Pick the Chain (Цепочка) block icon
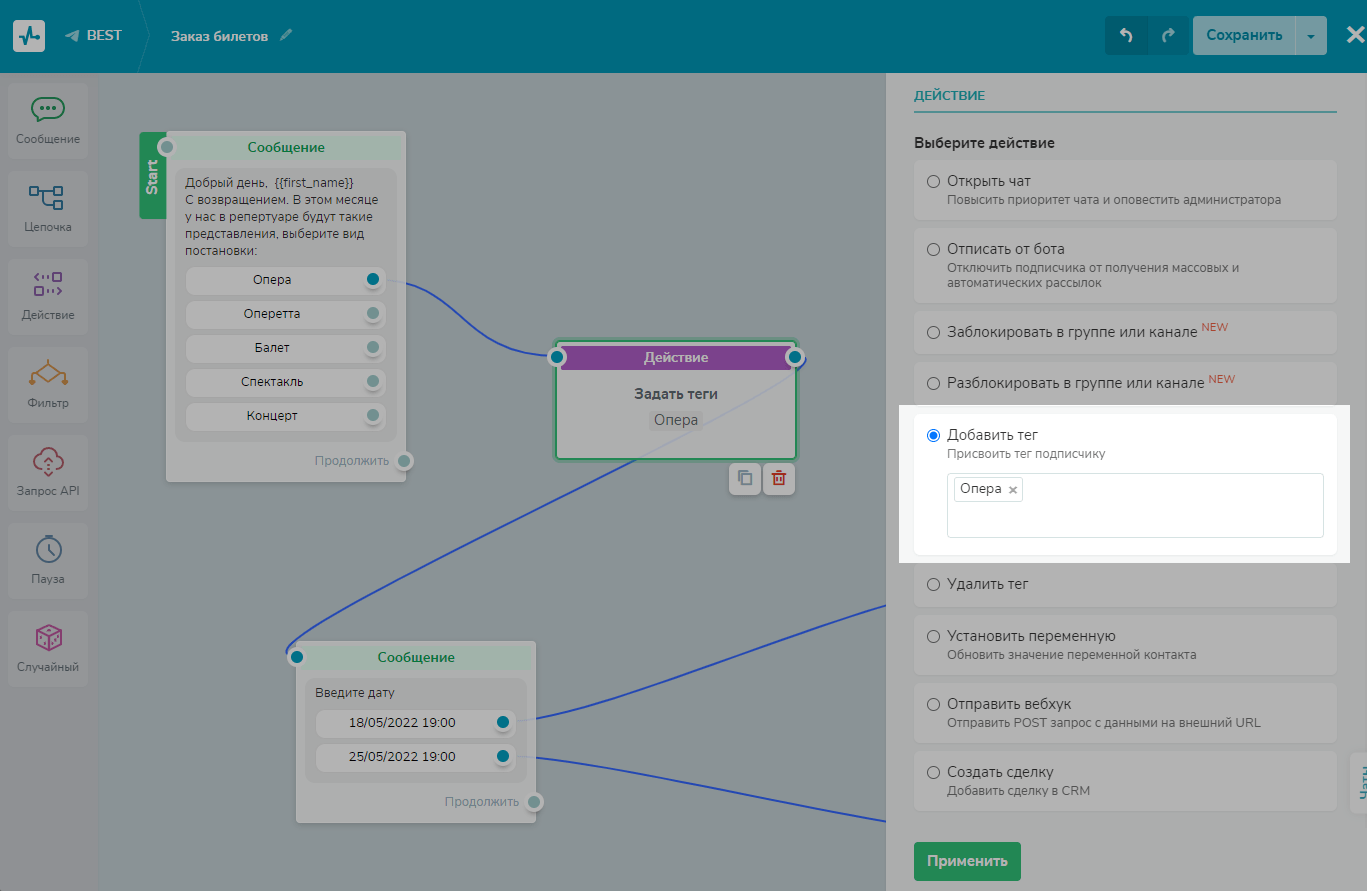Image resolution: width=1367 pixels, height=891 pixels. coord(47,198)
